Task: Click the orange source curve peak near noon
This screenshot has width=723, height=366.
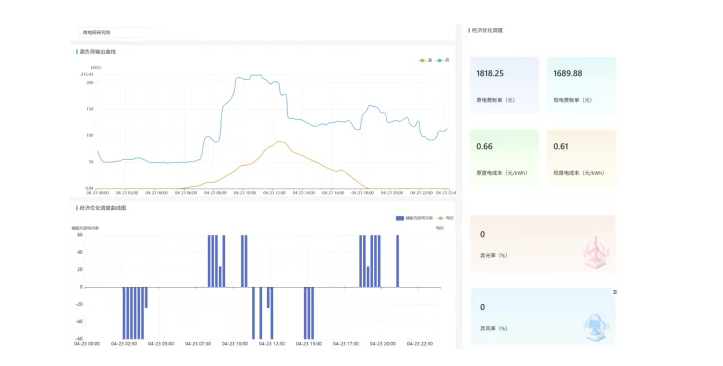Action: tap(279, 142)
